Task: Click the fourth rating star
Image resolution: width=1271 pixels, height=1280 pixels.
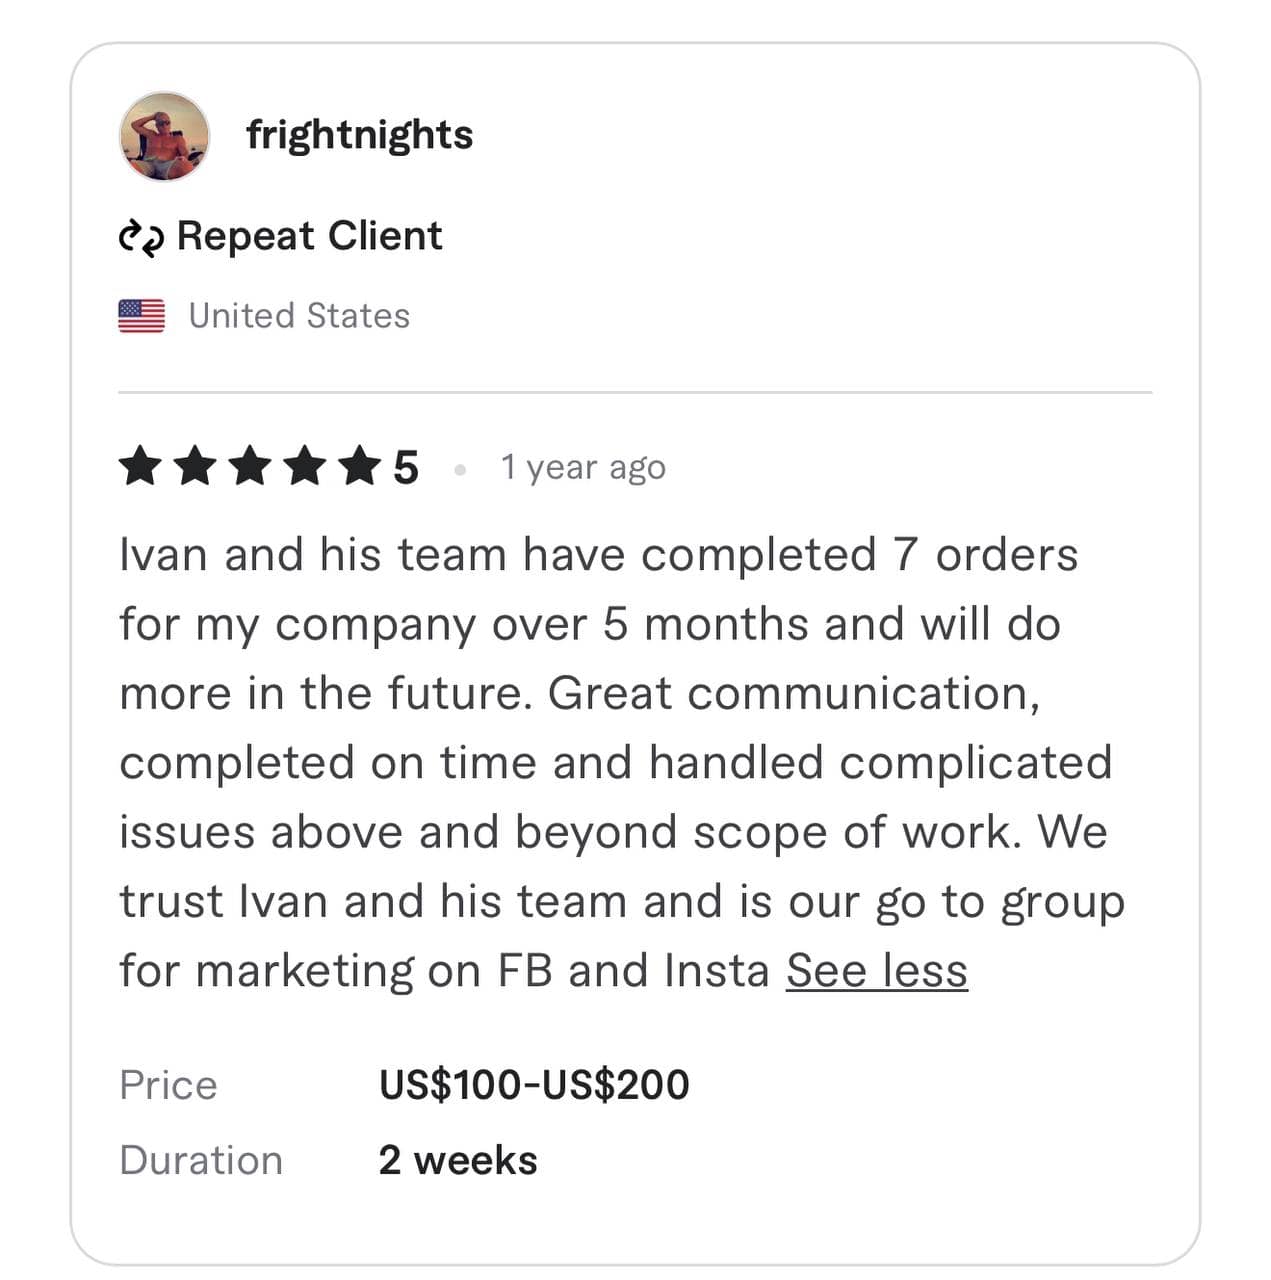Action: click(x=304, y=467)
